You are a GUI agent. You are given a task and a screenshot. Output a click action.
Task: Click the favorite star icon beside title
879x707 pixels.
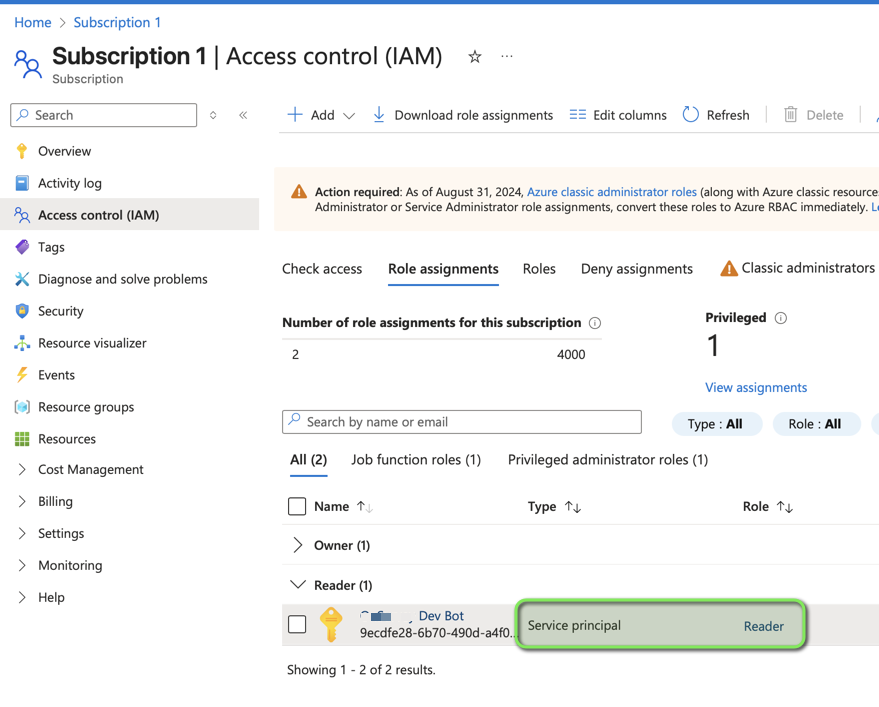point(475,57)
